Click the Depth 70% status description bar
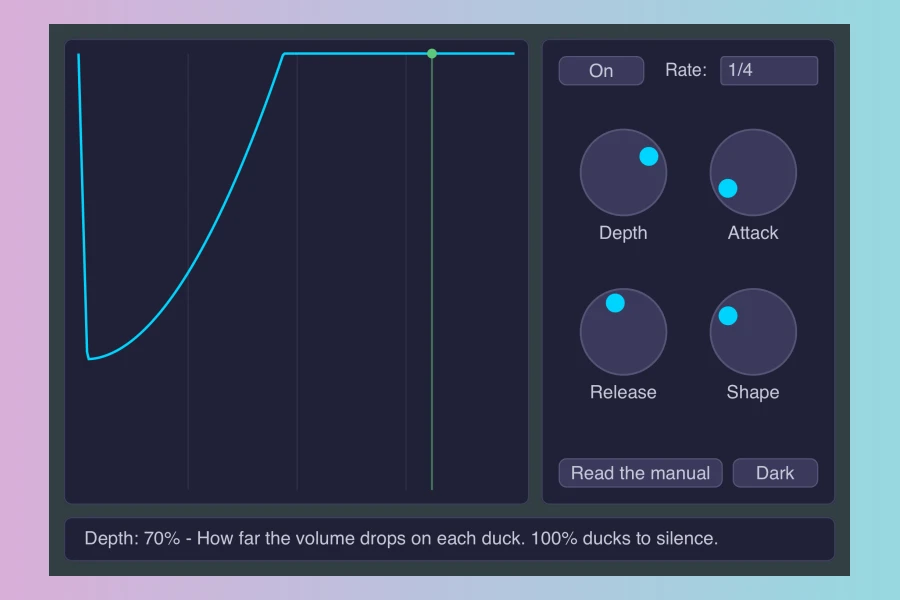The height and width of the screenshot is (600, 900). 449,539
